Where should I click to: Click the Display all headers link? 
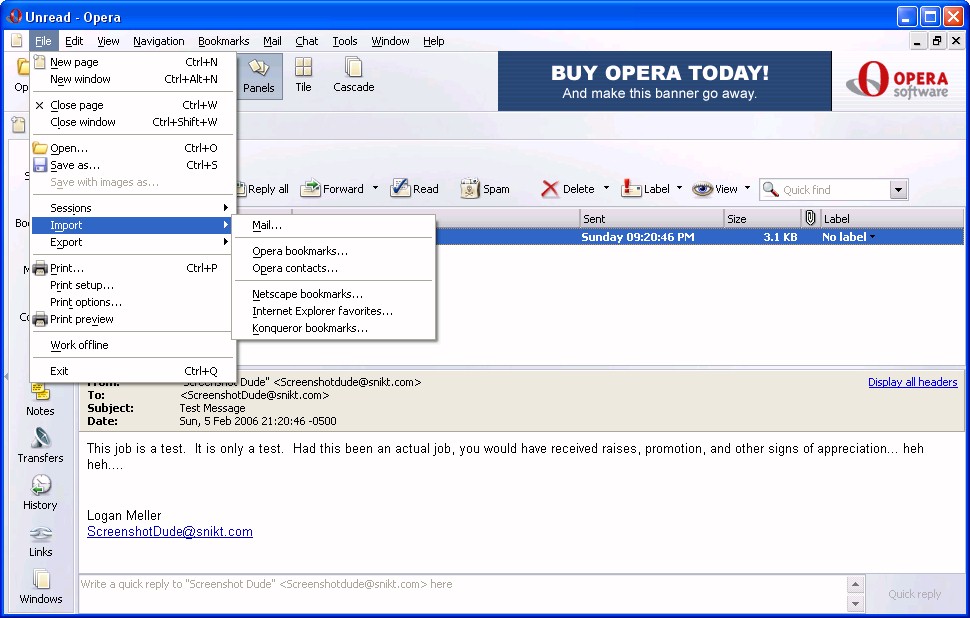tap(912, 382)
